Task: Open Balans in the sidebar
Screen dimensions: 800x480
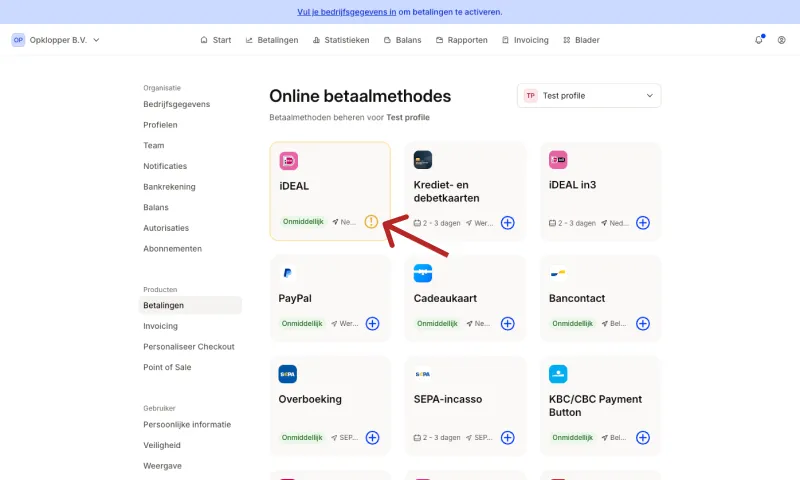Action: tap(156, 207)
